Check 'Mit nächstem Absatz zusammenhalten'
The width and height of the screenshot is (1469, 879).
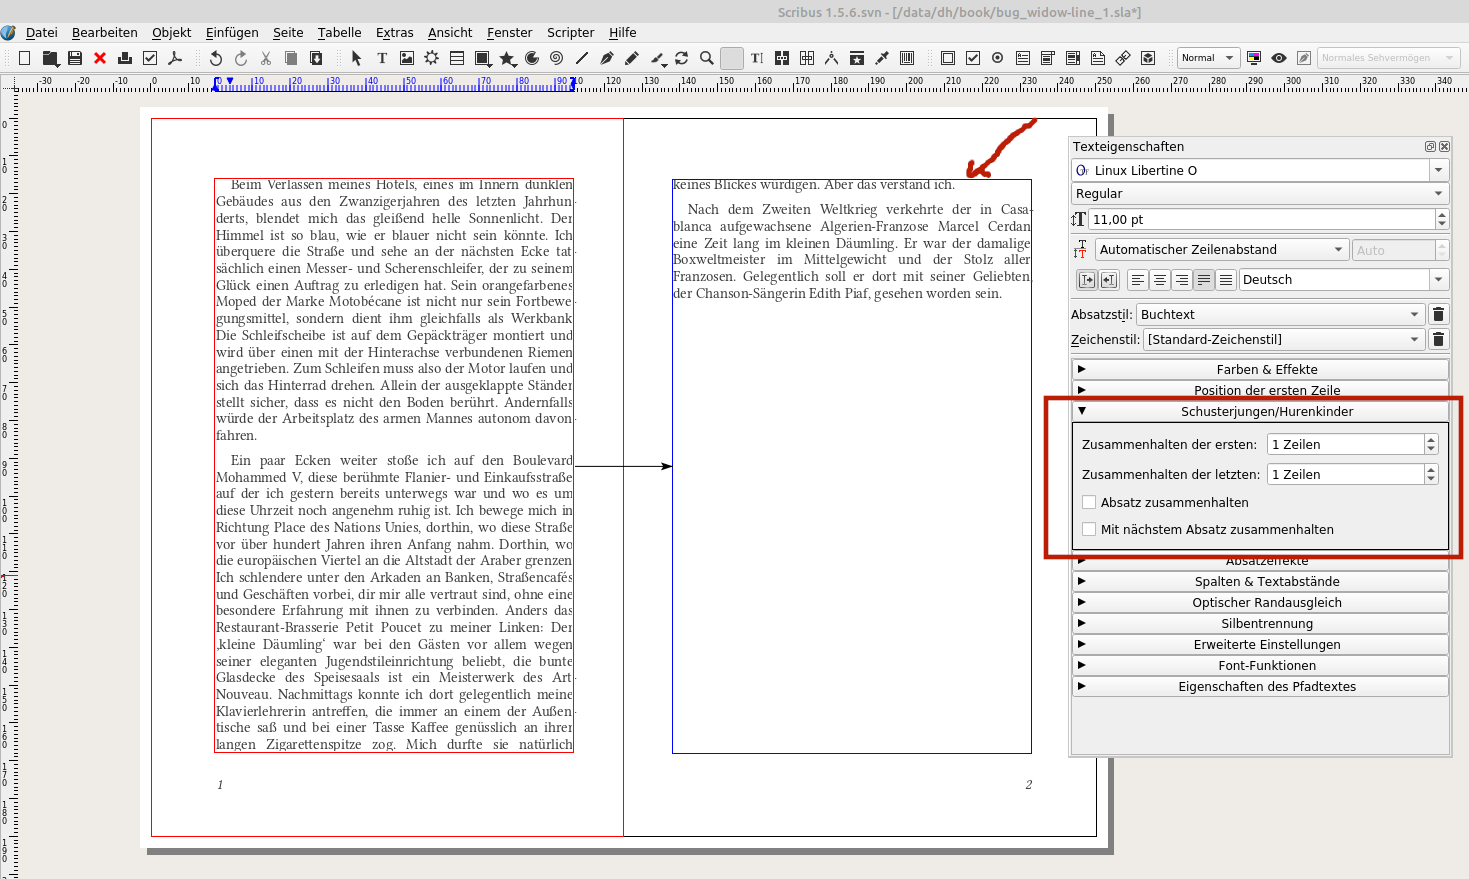tap(1089, 529)
